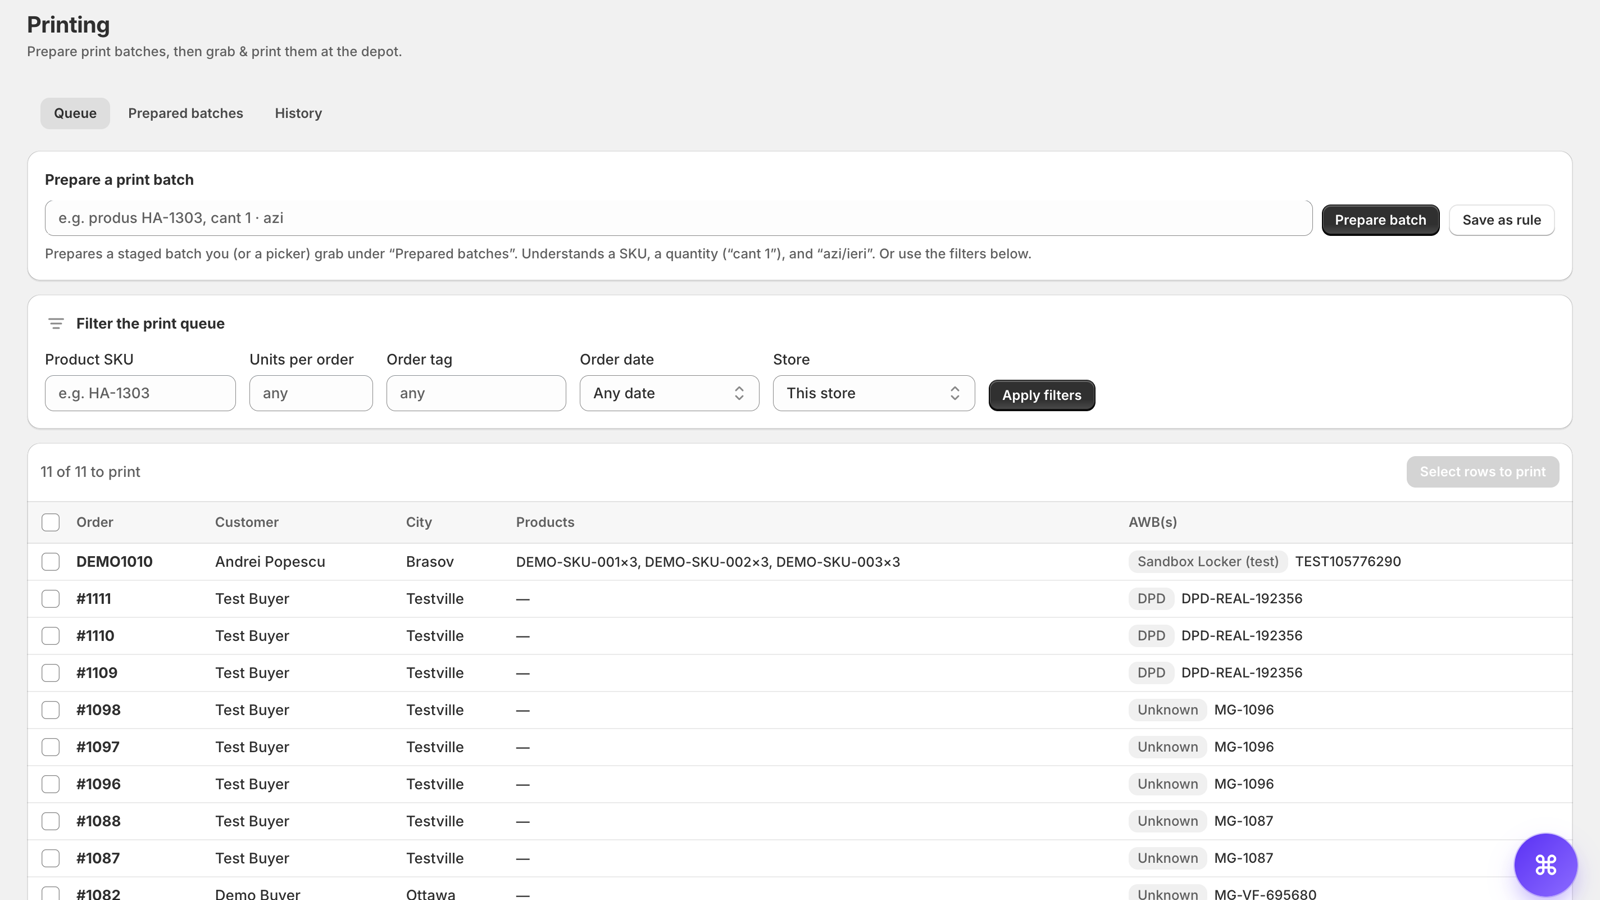1600x900 pixels.
Task: Click the DPD badge in row #1111
Action: pos(1151,599)
